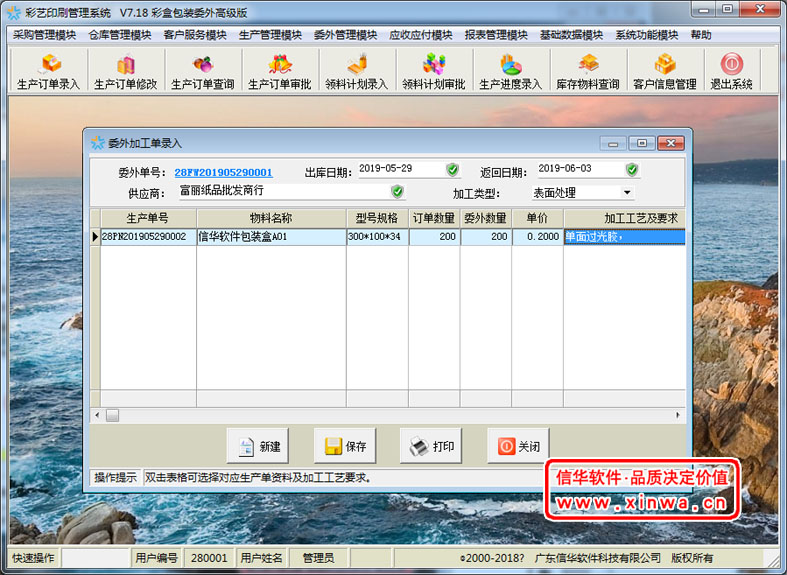
Task: Select the price cell 0.2000
Action: pyautogui.click(x=538, y=237)
